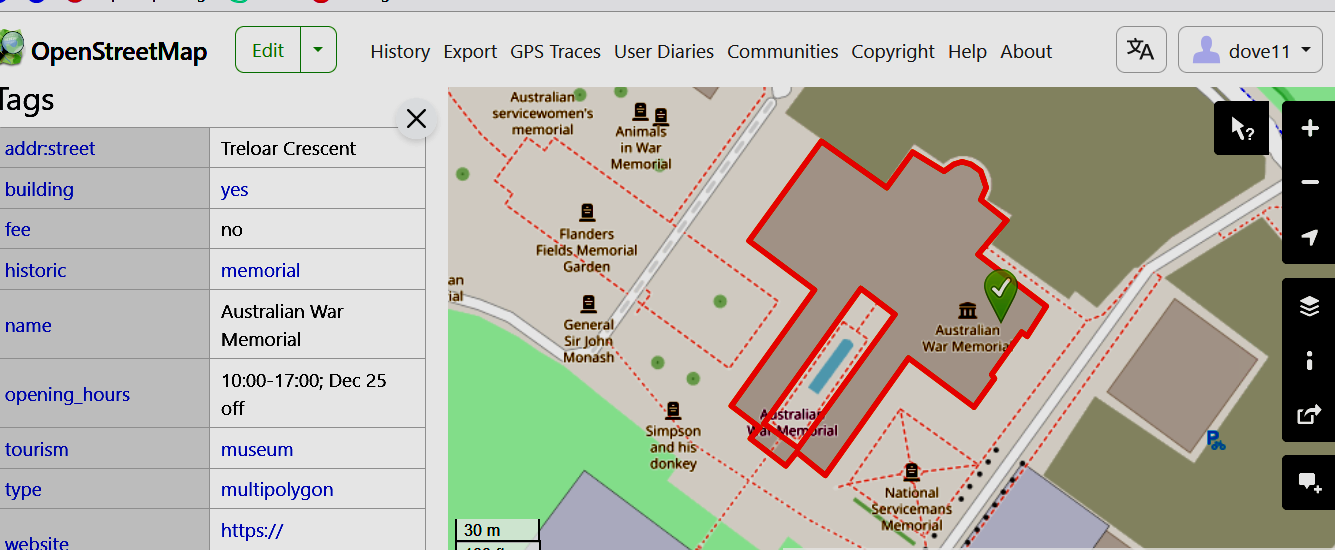The width and height of the screenshot is (1335, 550).
Task: Add a note to the map
Action: pos(1309,483)
